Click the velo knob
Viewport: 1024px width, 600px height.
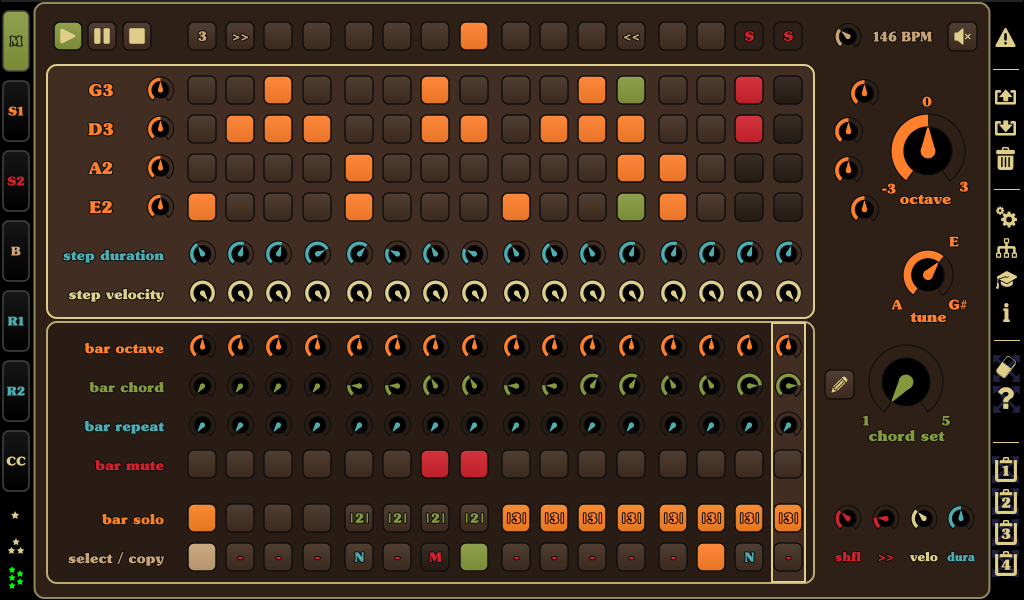[923, 518]
